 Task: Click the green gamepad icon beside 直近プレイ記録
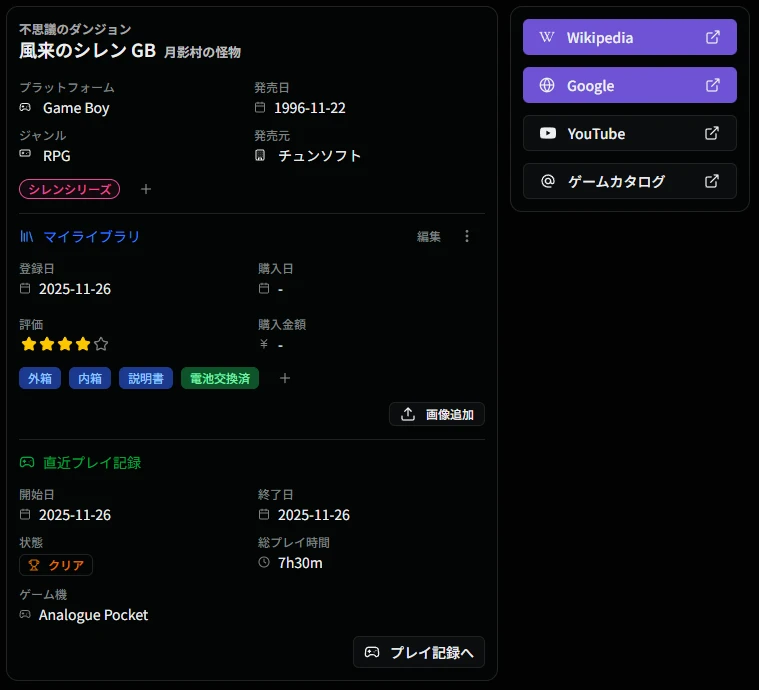[27, 462]
